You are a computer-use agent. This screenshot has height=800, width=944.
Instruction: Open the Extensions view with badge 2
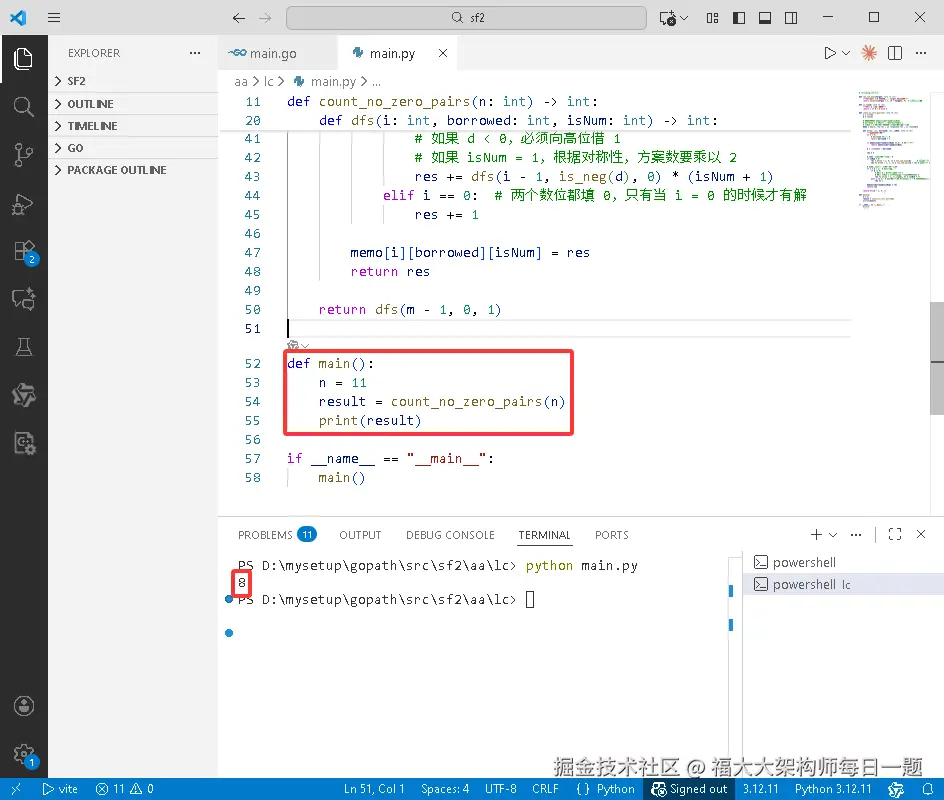(25, 252)
